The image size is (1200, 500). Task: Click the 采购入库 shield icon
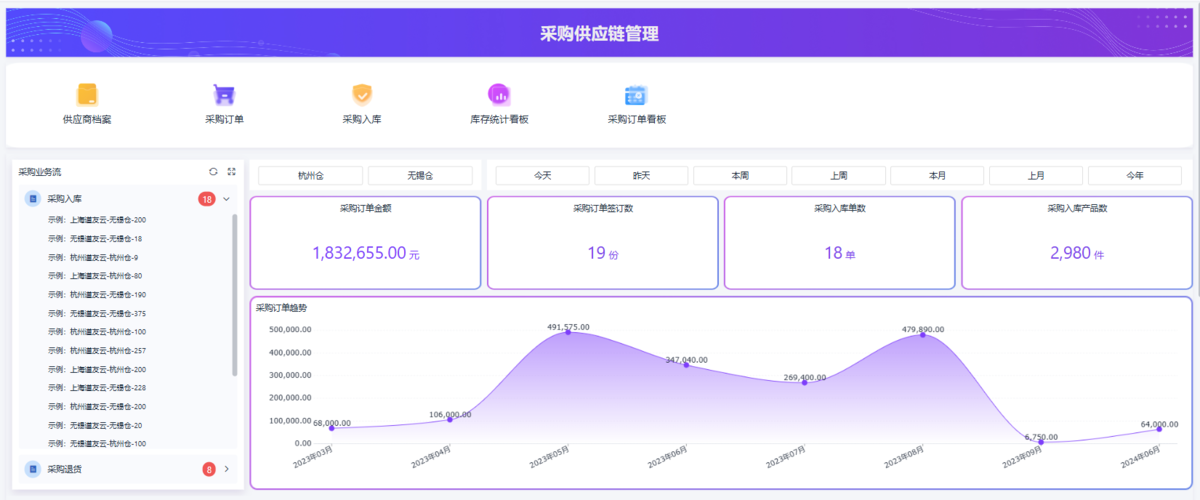point(362,94)
